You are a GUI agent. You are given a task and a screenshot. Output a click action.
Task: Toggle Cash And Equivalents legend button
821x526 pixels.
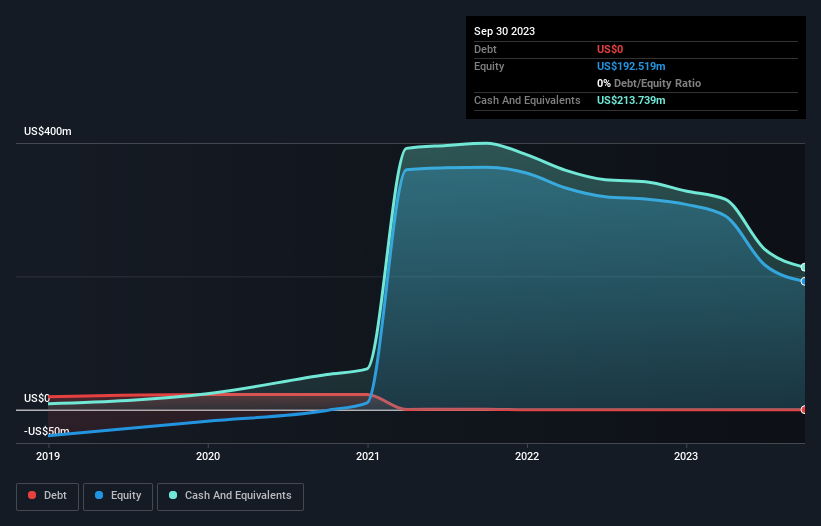(x=230, y=496)
